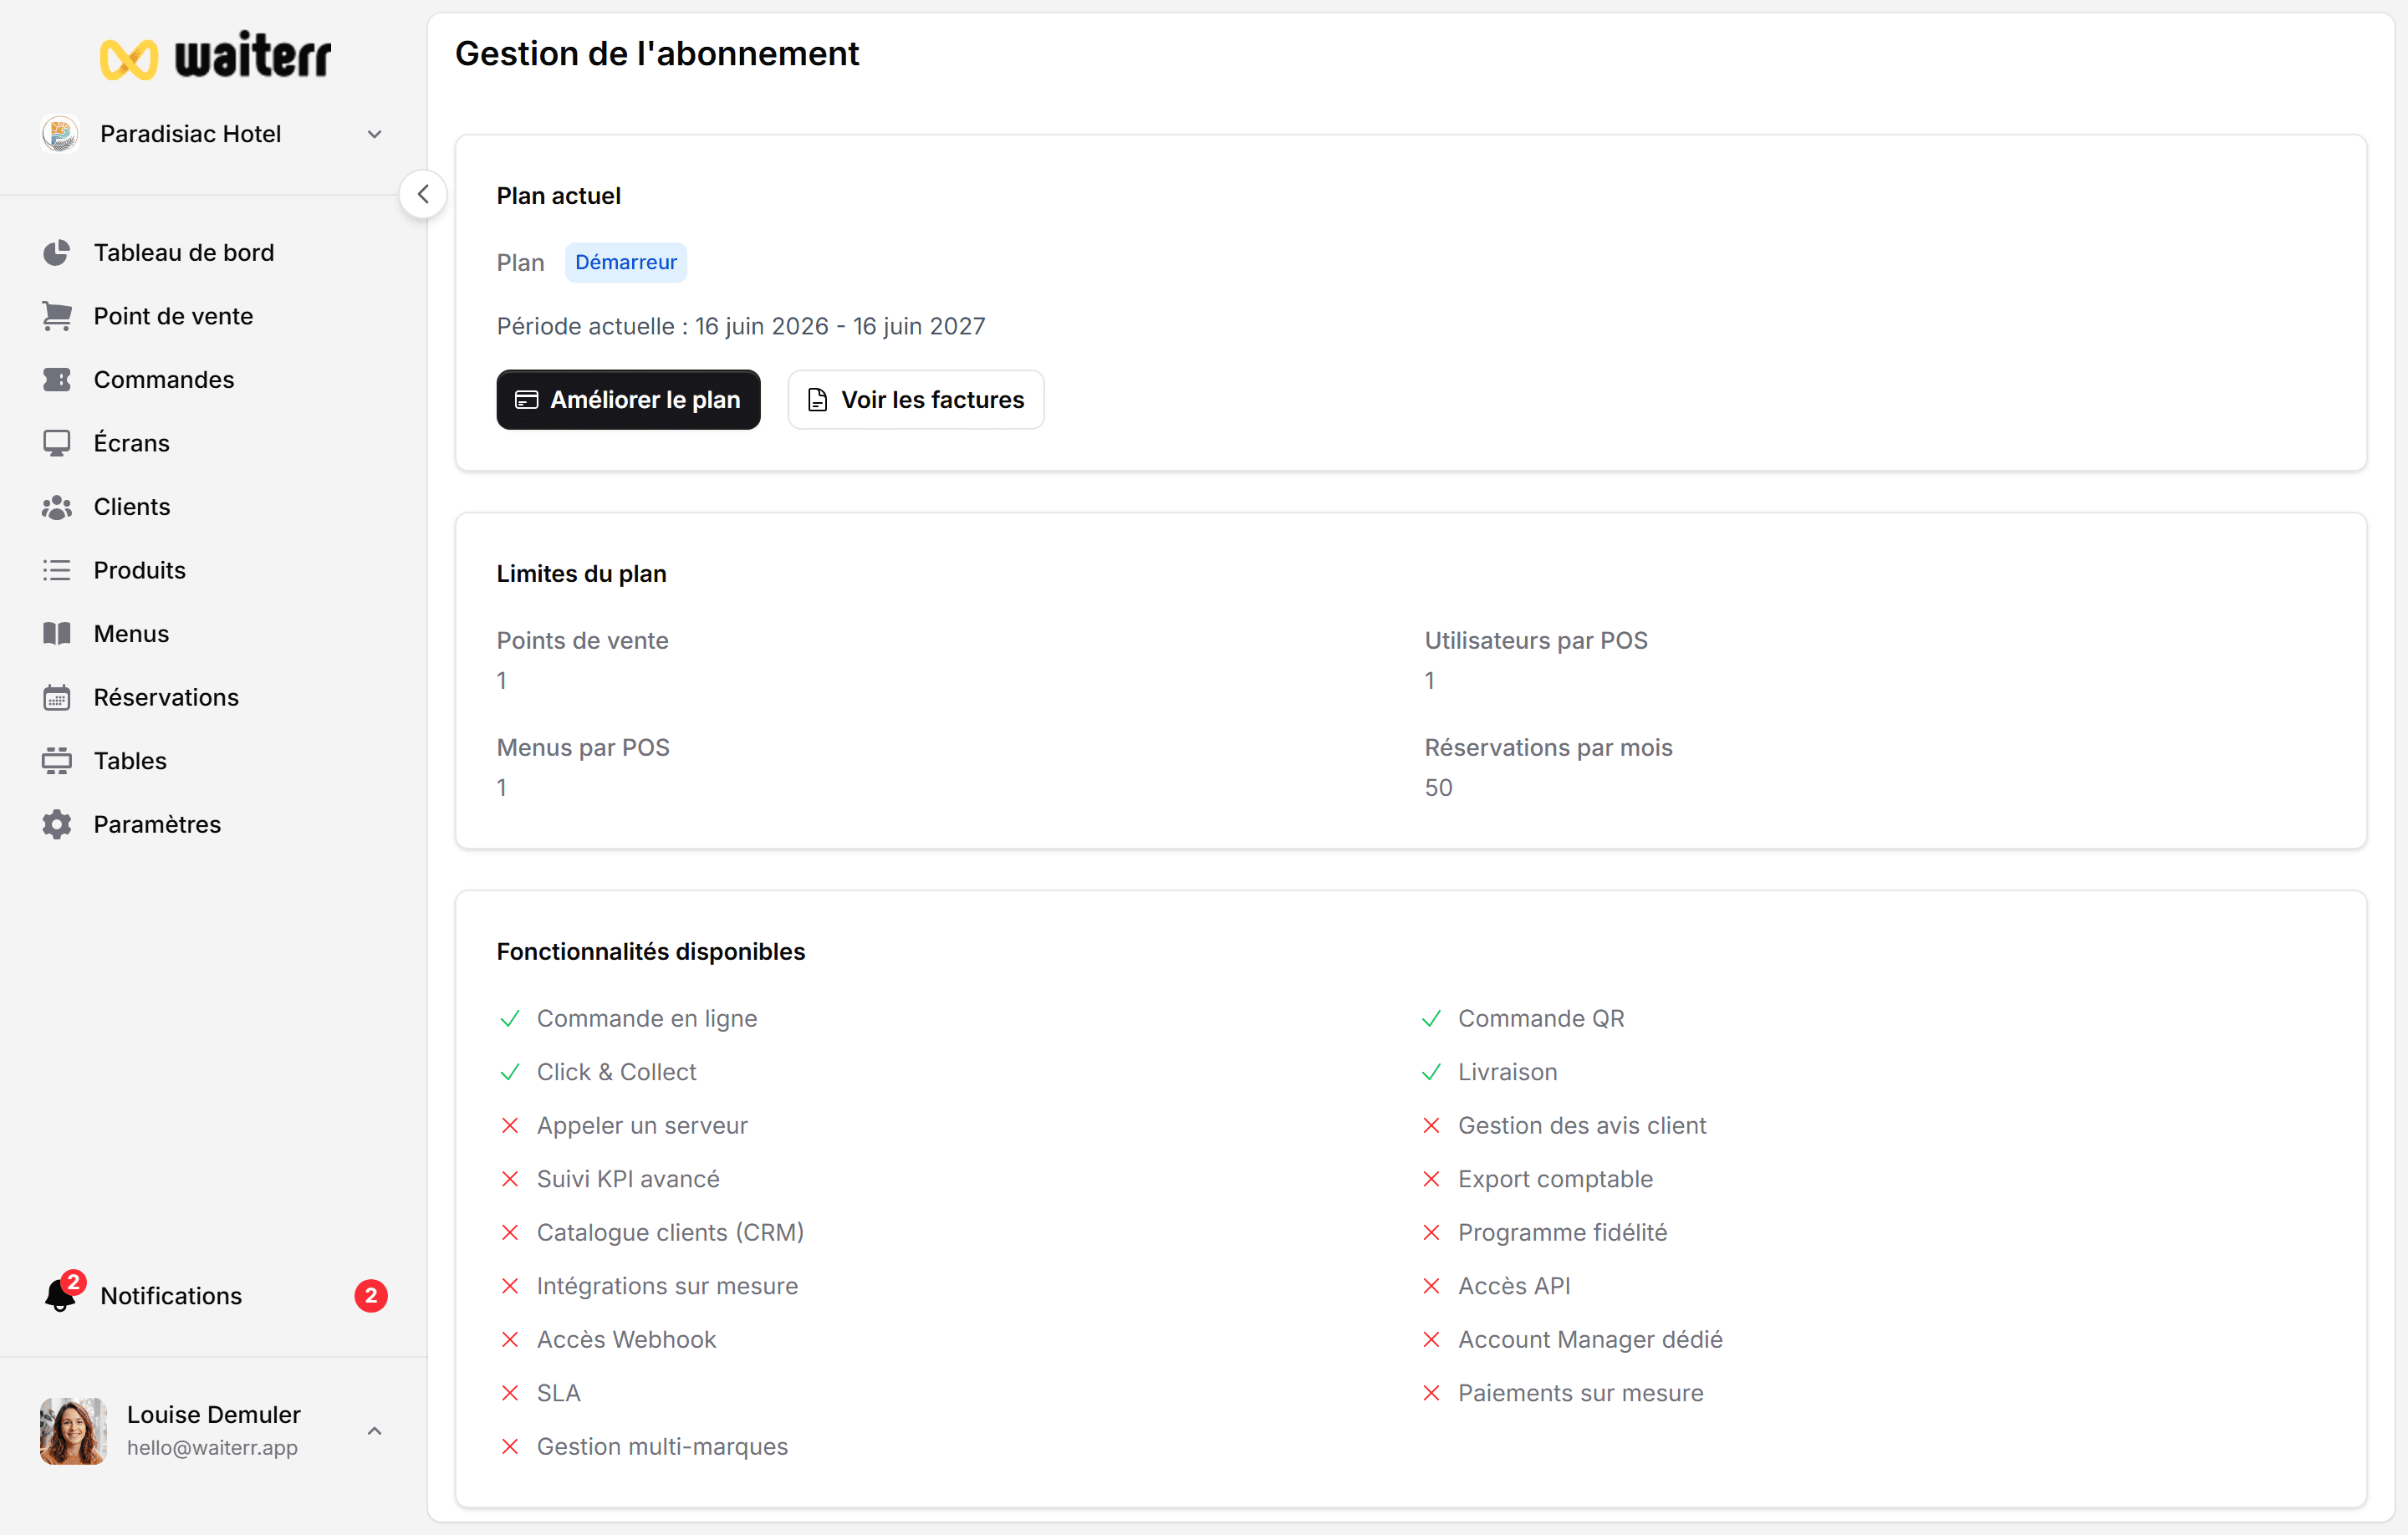The height and width of the screenshot is (1535, 2408).
Task: Go to Menus in sidebar
Action: [x=132, y=634]
